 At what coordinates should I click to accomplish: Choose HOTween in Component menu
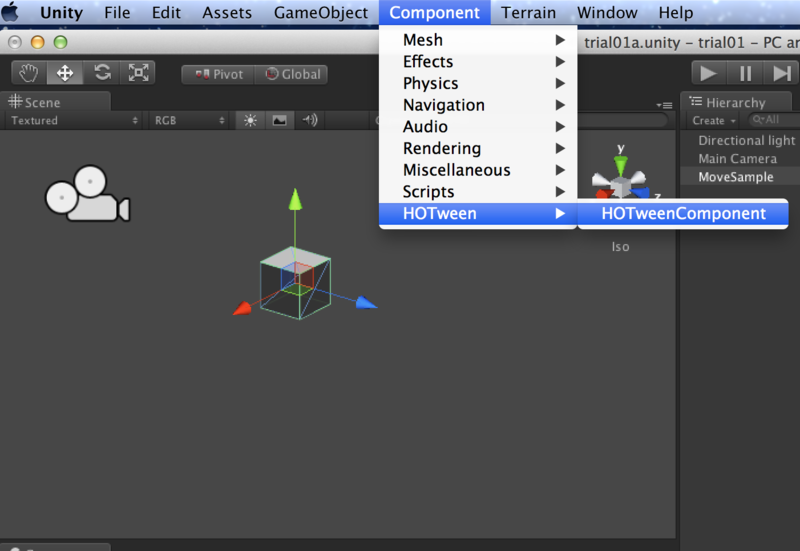click(478, 213)
